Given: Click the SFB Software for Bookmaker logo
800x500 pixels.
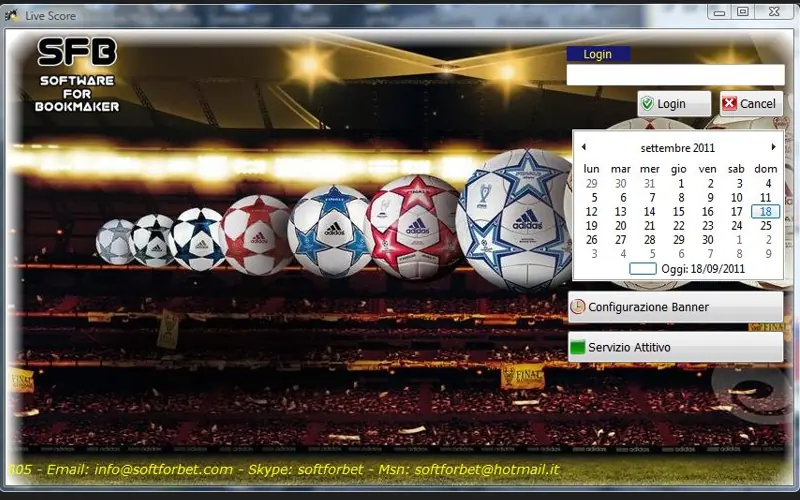Looking at the screenshot, I should [78, 74].
